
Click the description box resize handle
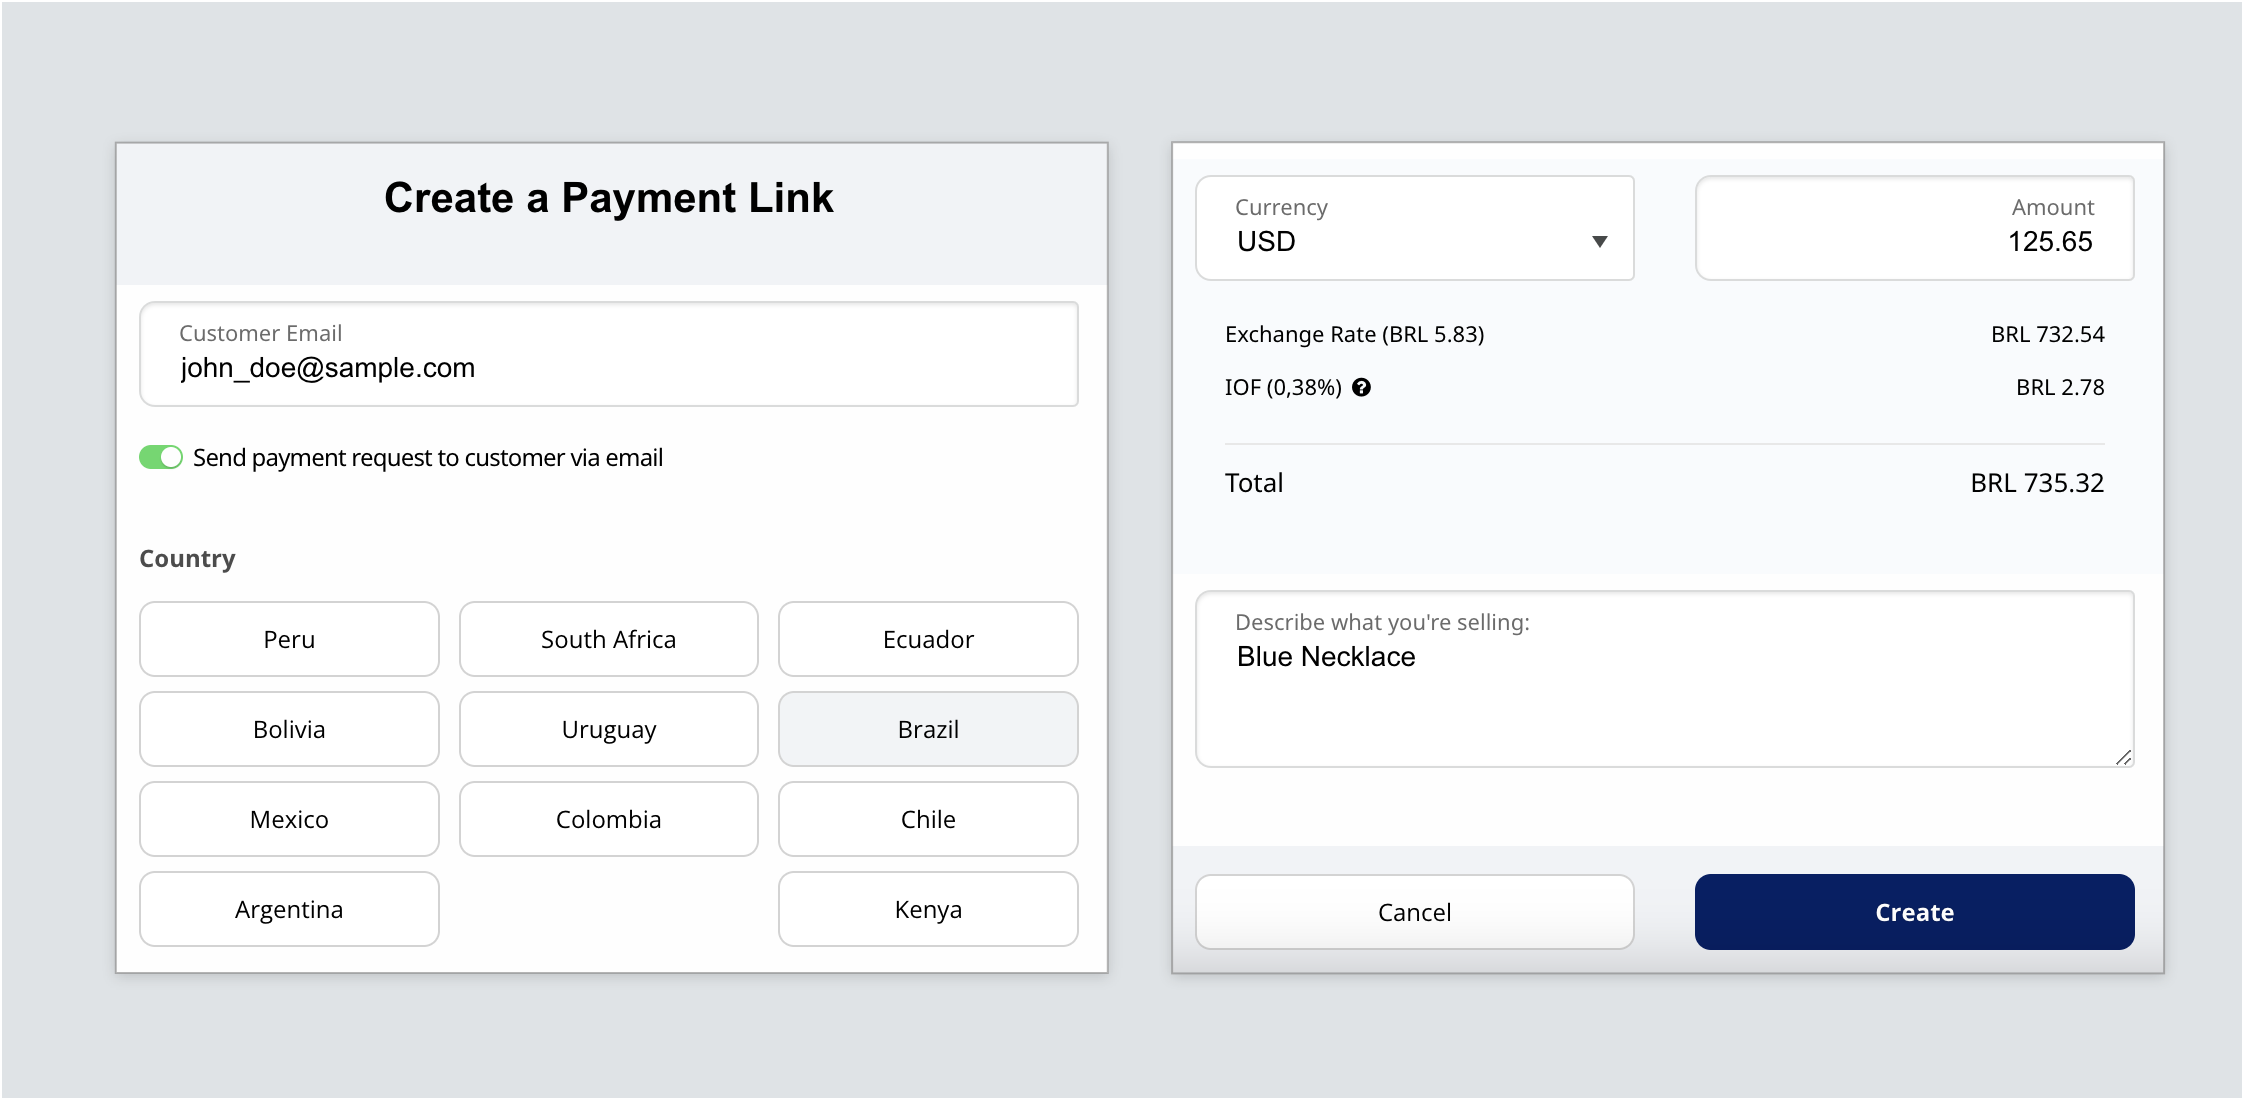[2123, 757]
